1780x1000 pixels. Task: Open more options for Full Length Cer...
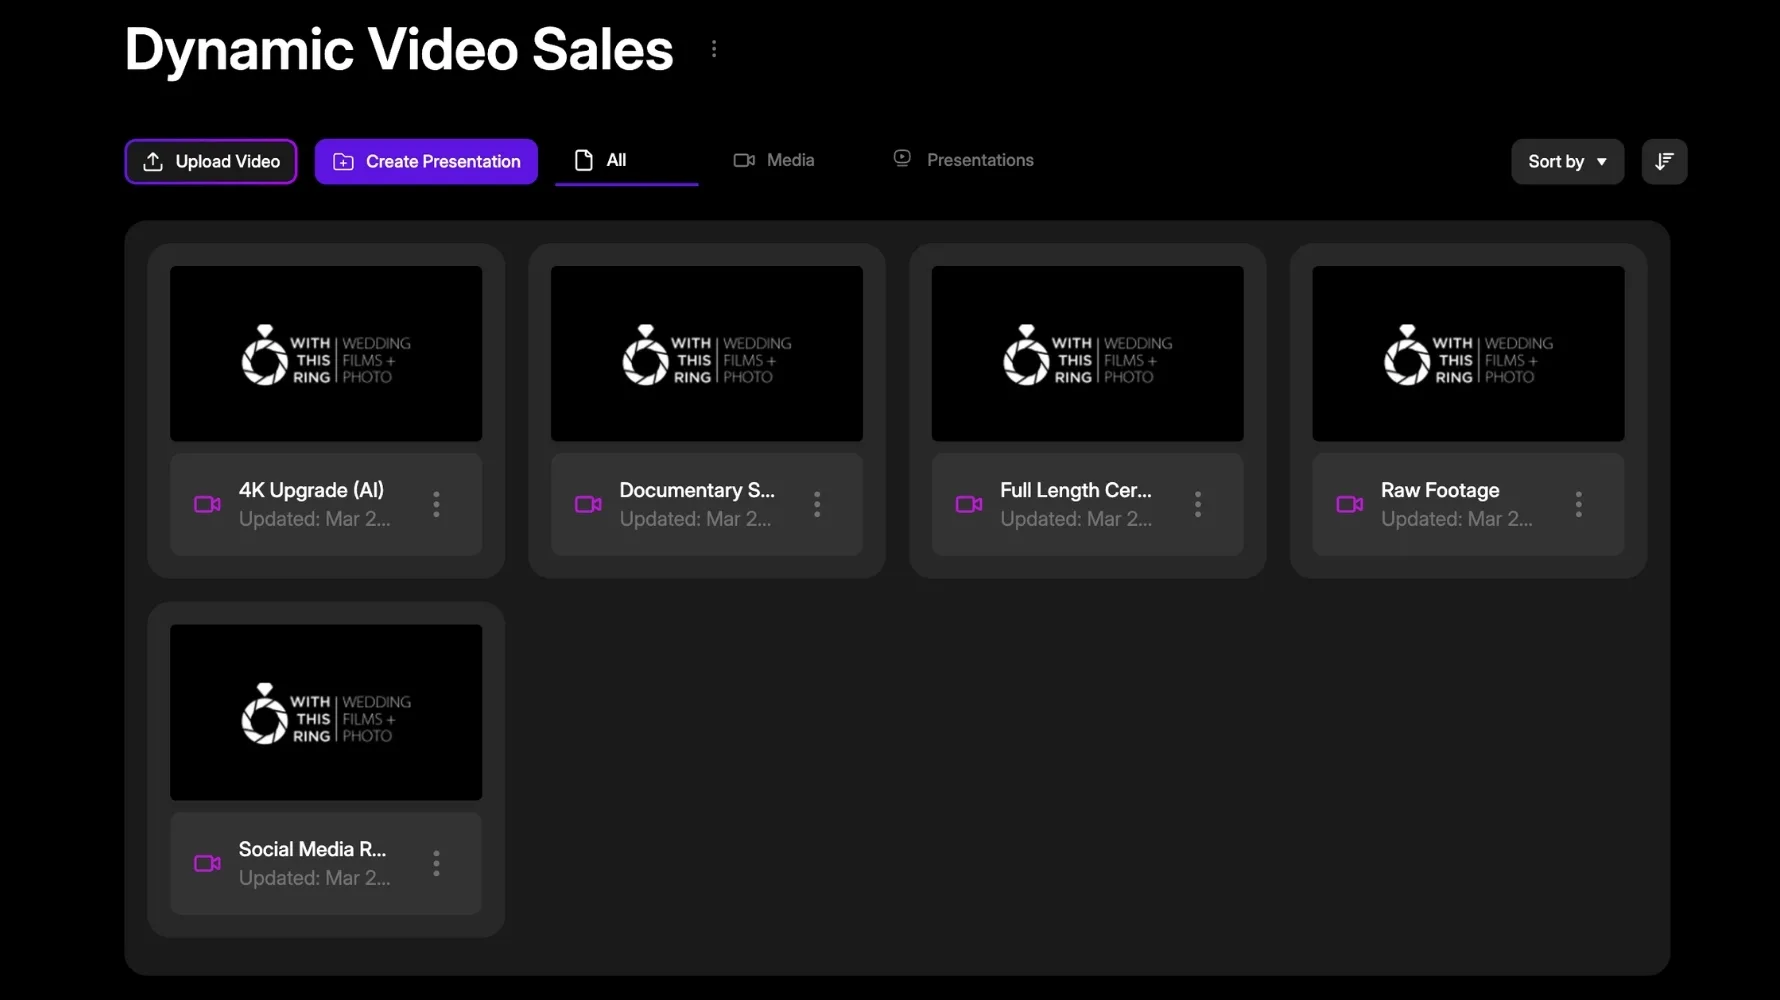(1198, 504)
